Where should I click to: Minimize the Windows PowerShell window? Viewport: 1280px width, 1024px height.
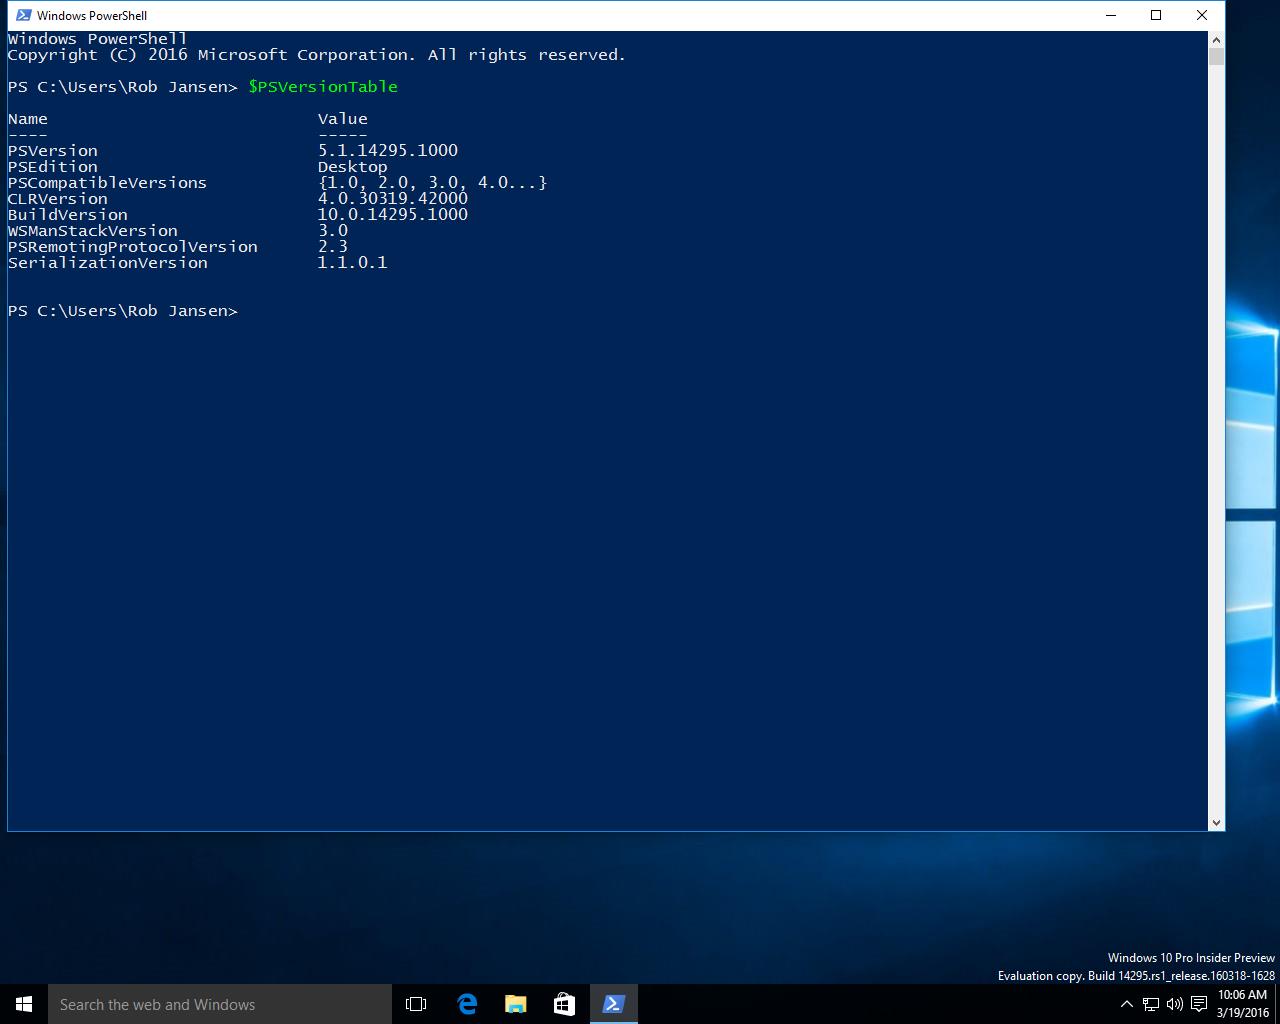pos(1111,15)
